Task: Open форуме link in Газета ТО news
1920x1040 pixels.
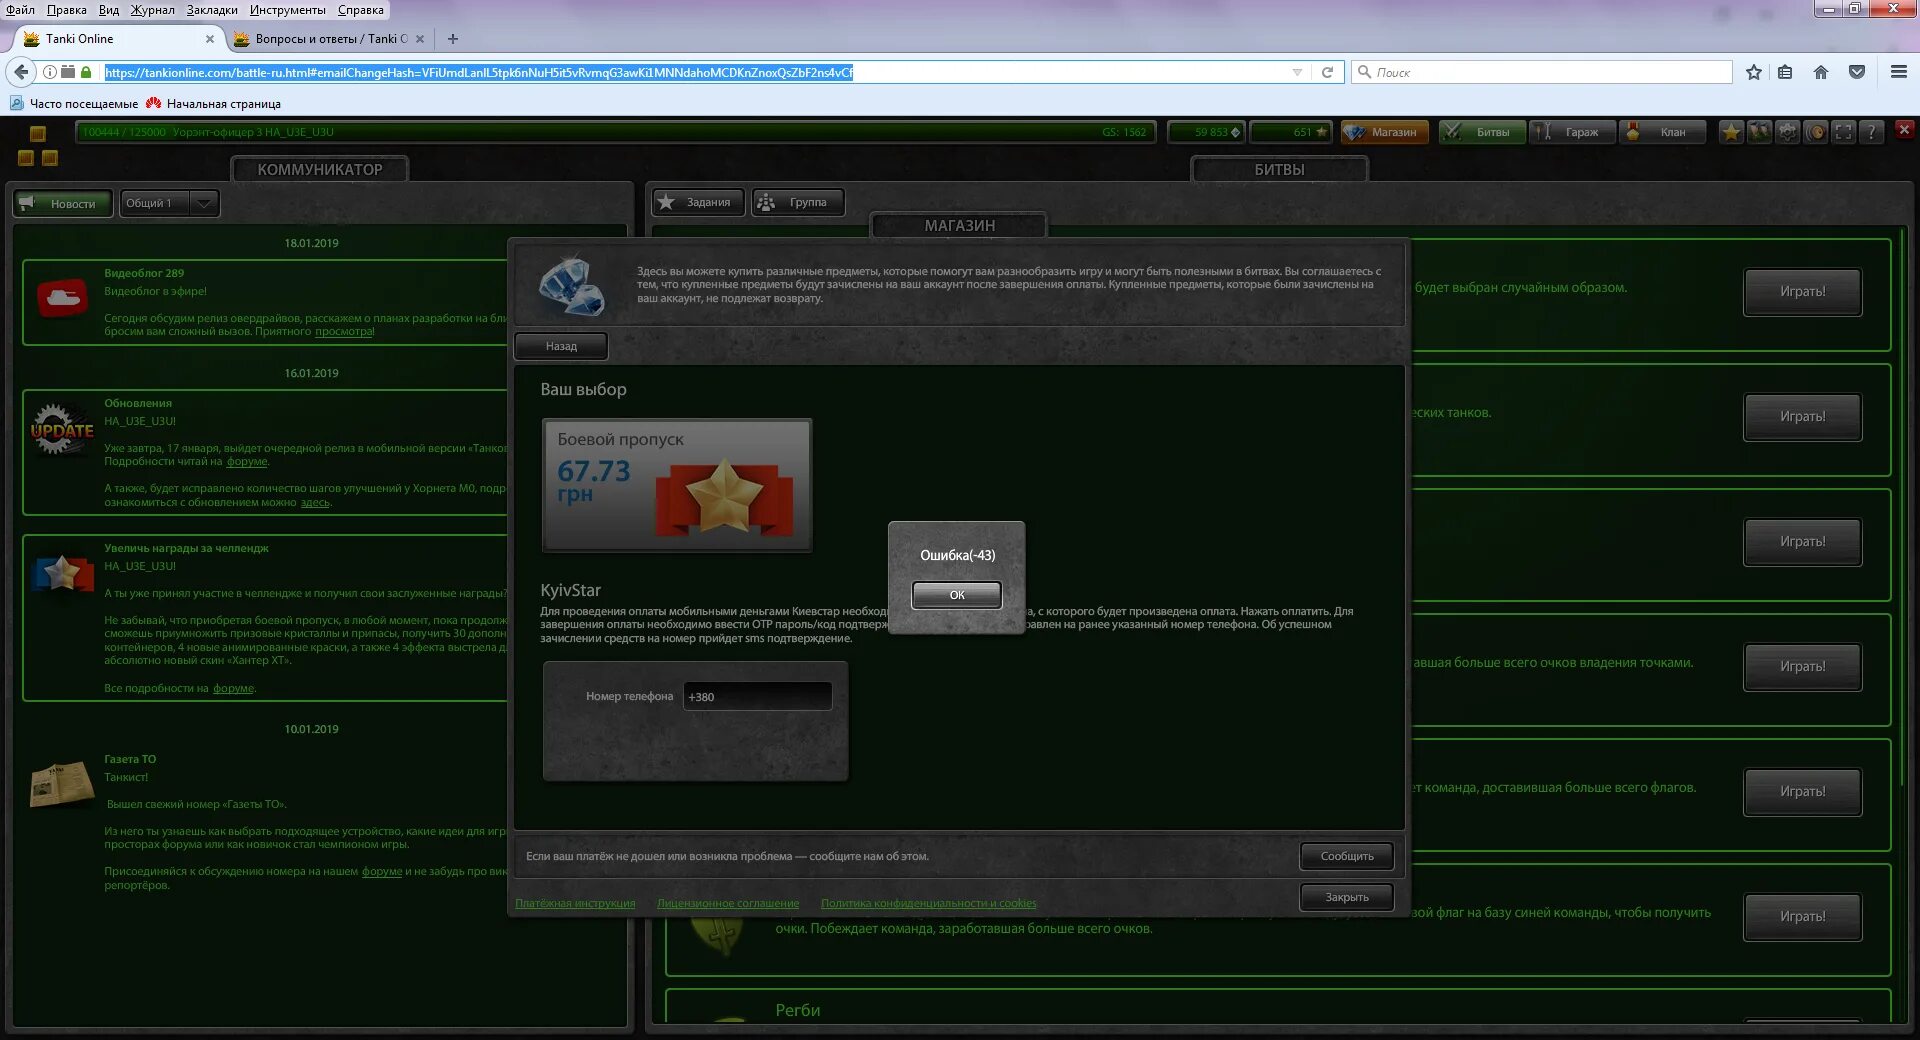Action: [x=382, y=871]
